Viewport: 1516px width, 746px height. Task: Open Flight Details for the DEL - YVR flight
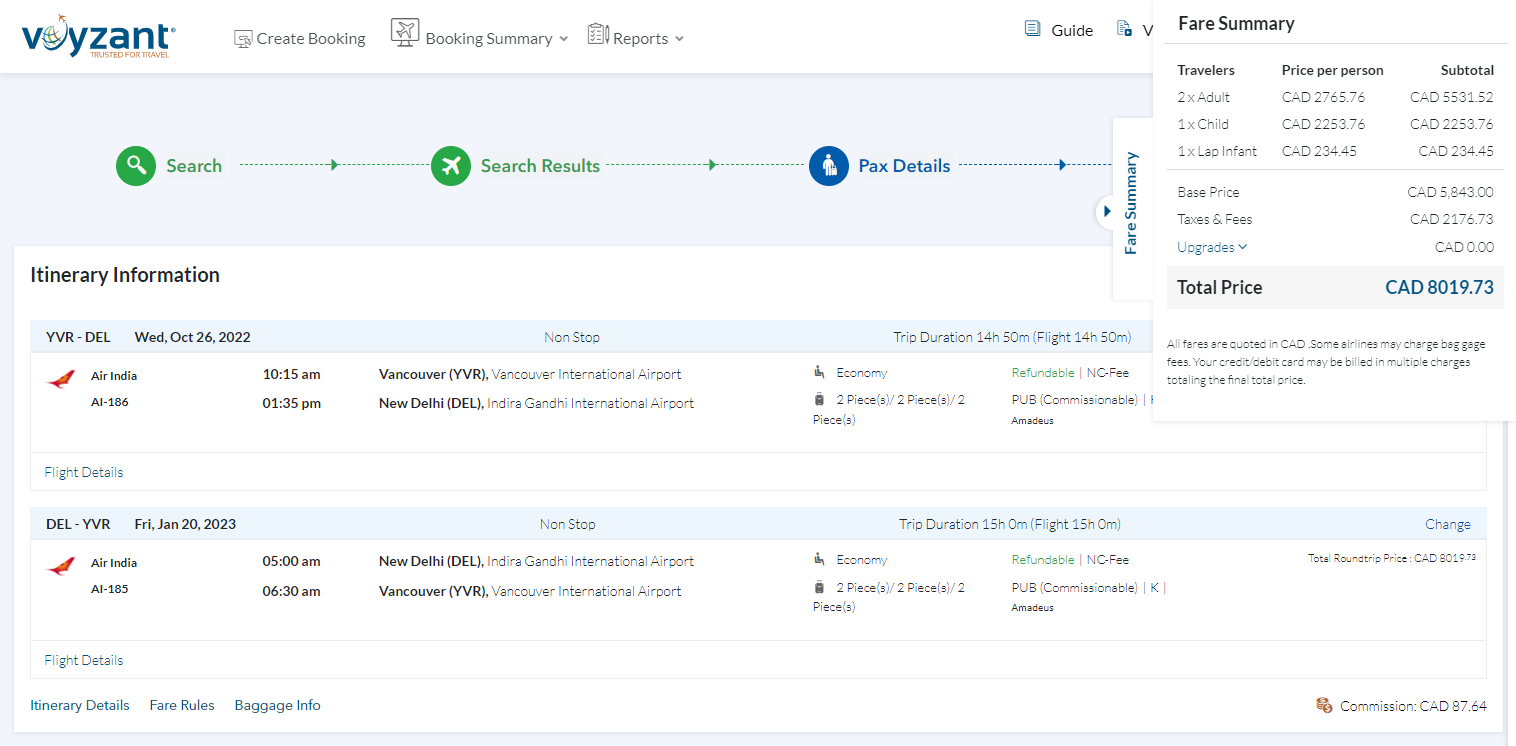pyautogui.click(x=84, y=660)
